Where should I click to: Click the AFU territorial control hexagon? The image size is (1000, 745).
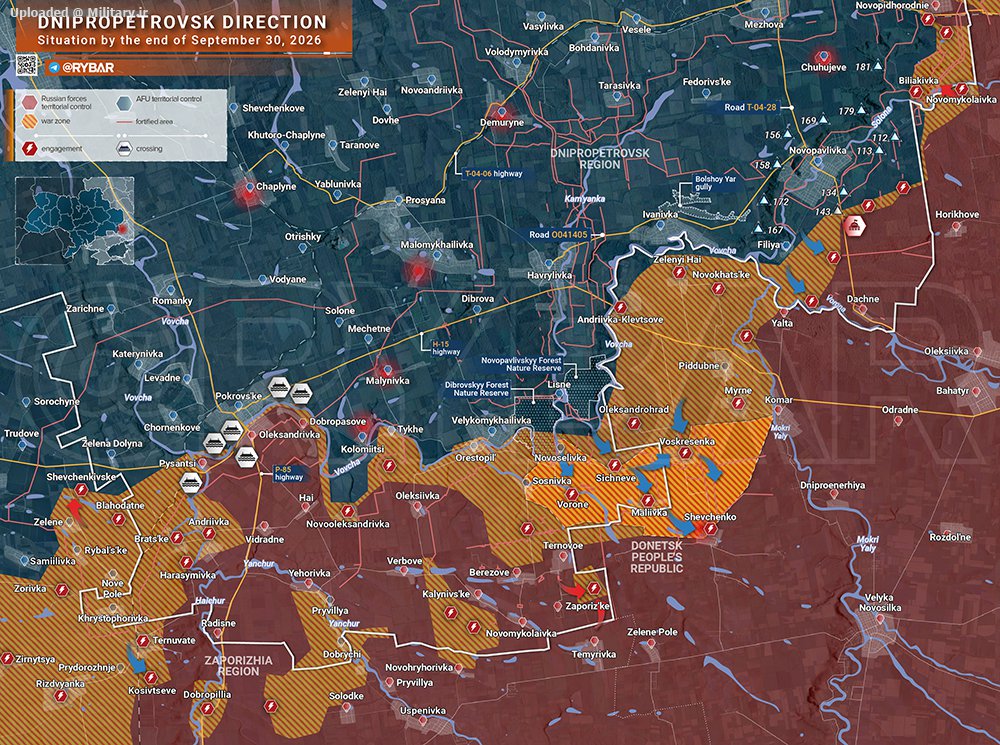click(x=124, y=103)
